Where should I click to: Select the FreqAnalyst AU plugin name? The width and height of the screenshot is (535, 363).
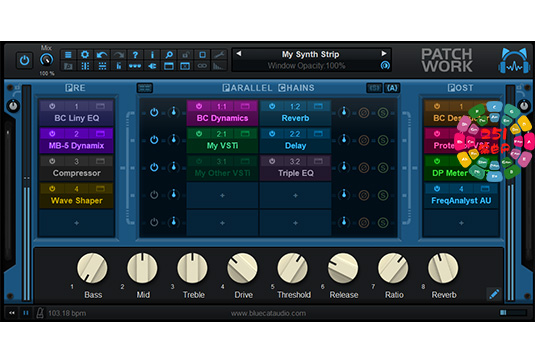point(461,201)
